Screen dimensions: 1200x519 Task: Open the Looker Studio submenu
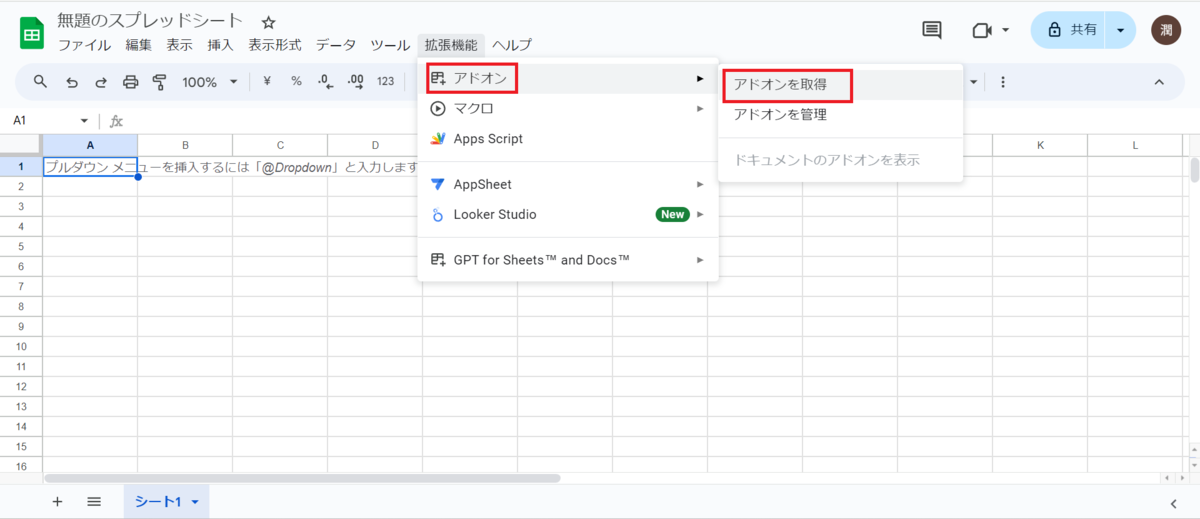(568, 214)
